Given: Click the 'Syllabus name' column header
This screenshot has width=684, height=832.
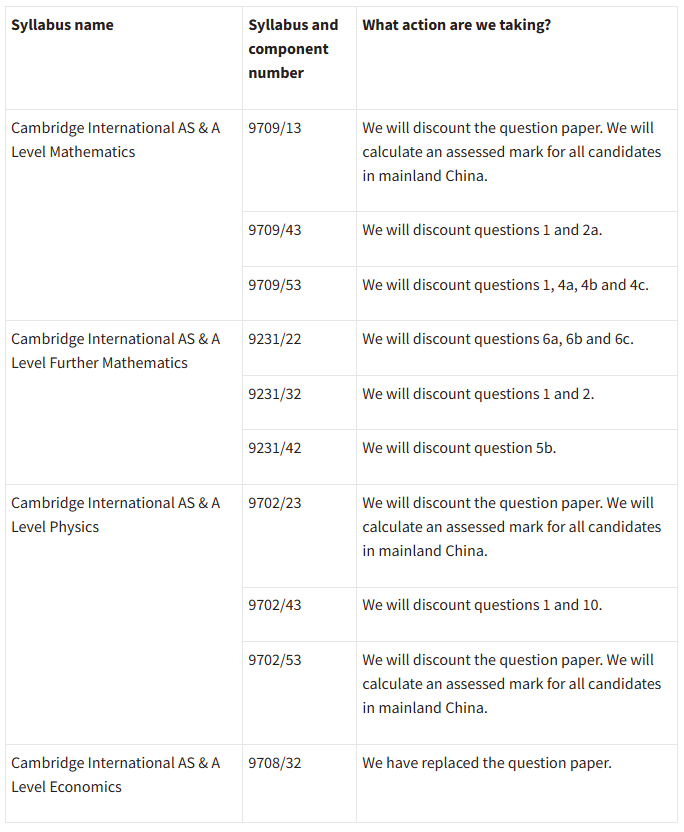Looking at the screenshot, I should click(x=62, y=25).
